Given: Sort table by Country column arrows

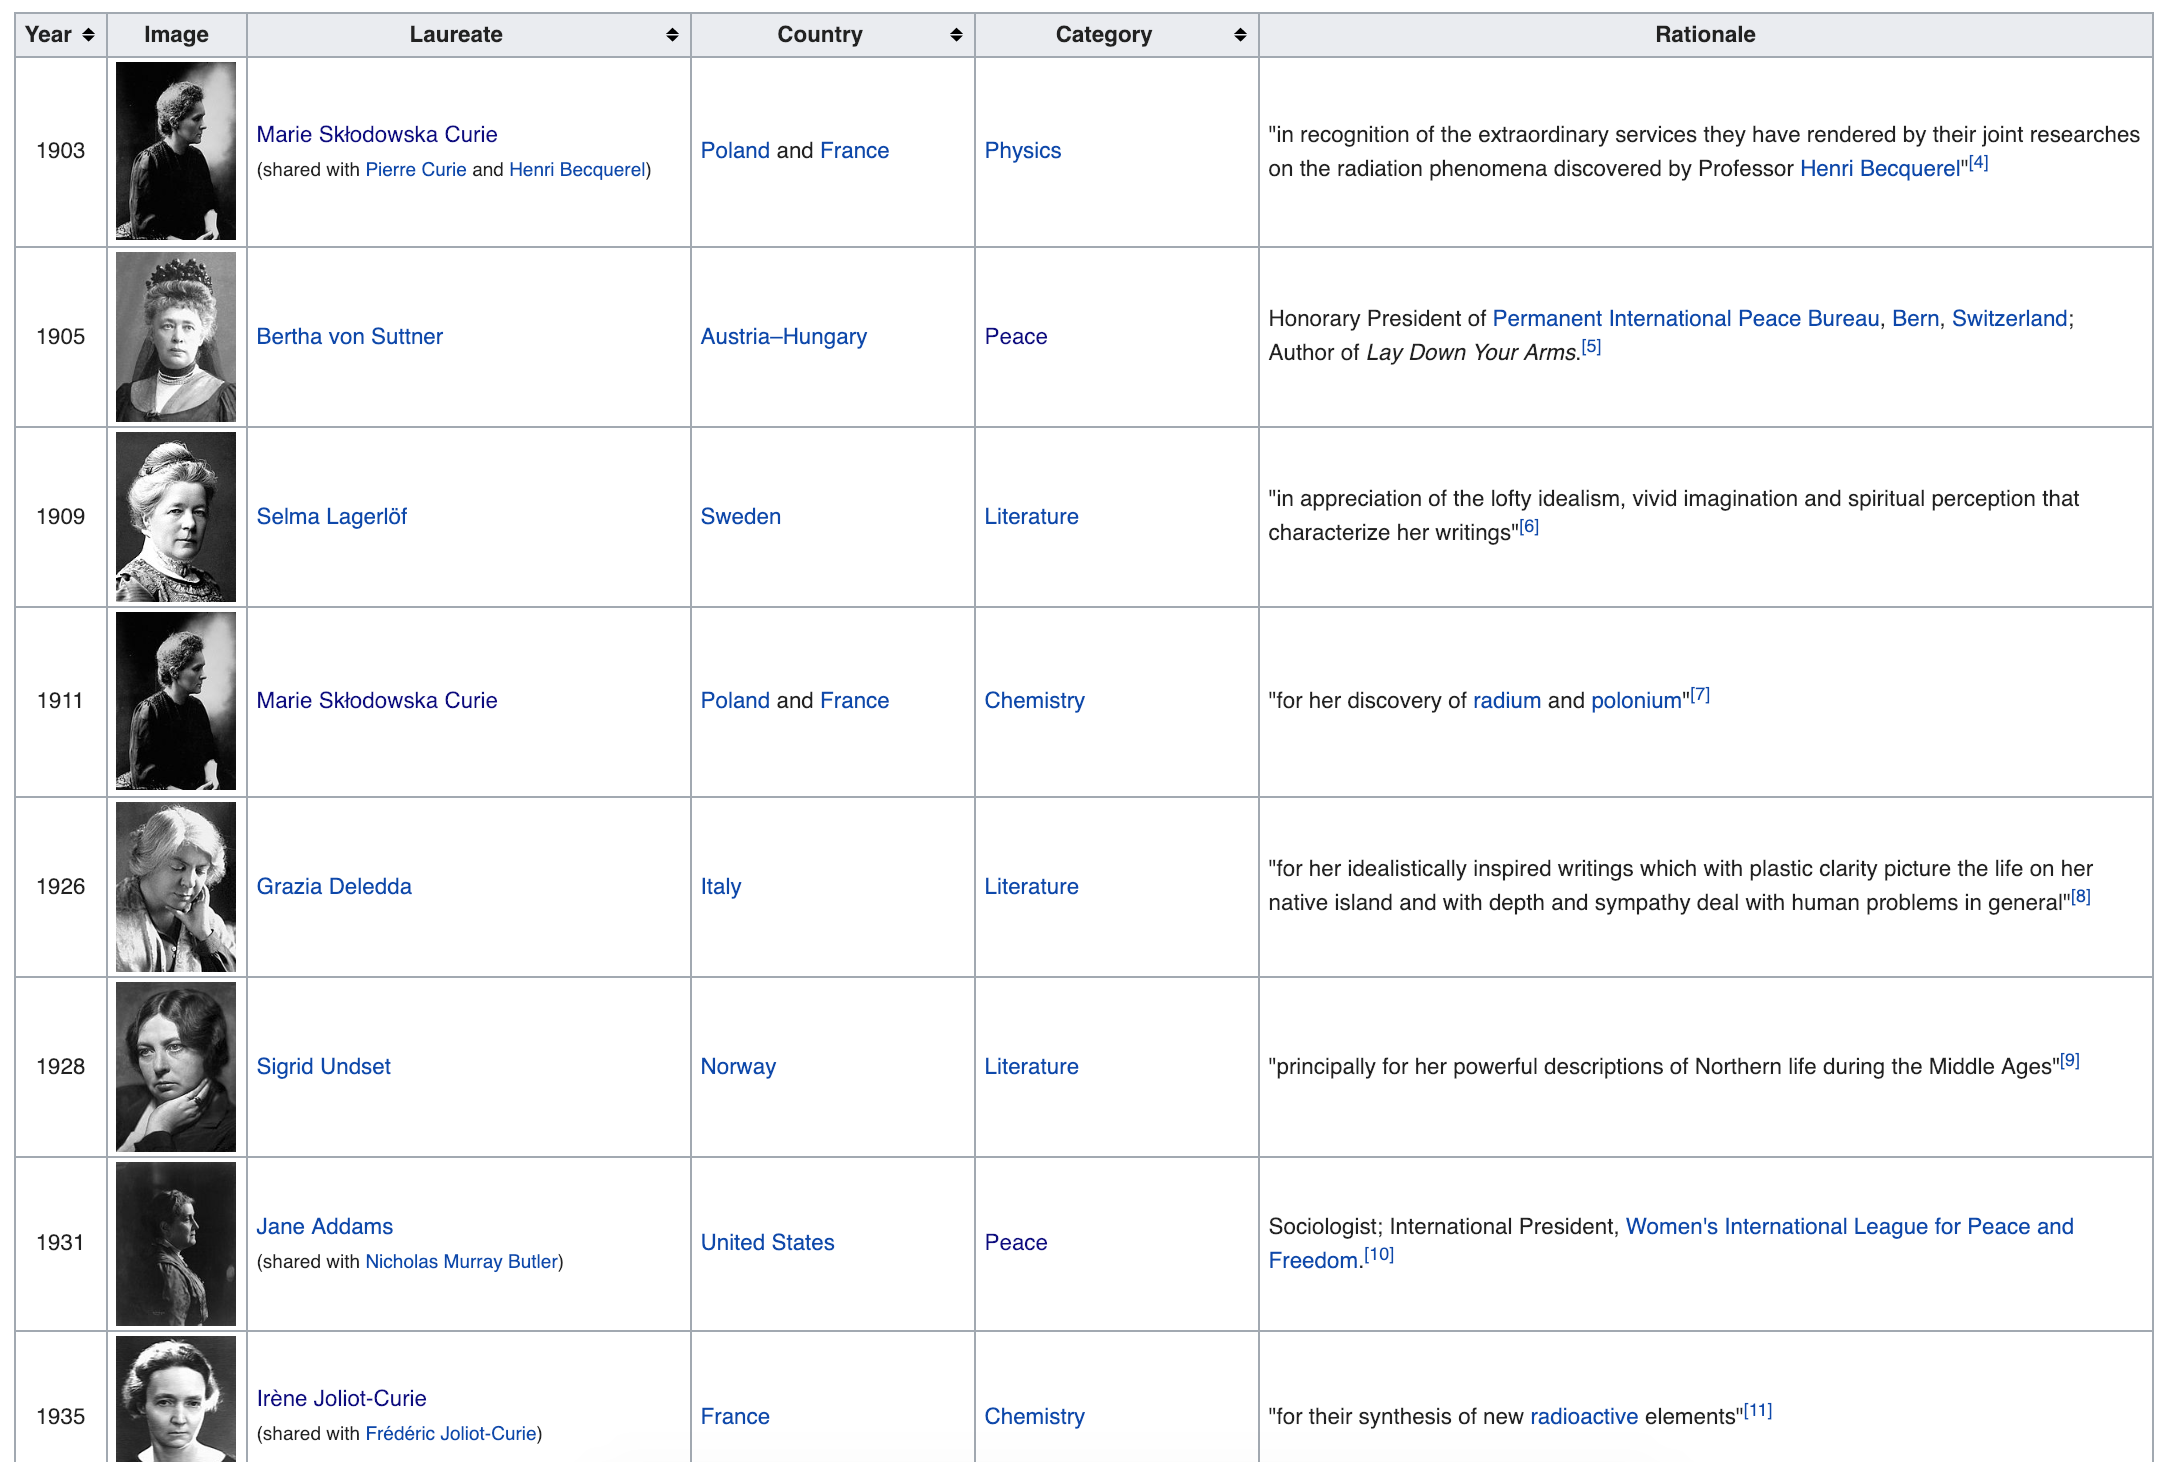Looking at the screenshot, I should [956, 35].
